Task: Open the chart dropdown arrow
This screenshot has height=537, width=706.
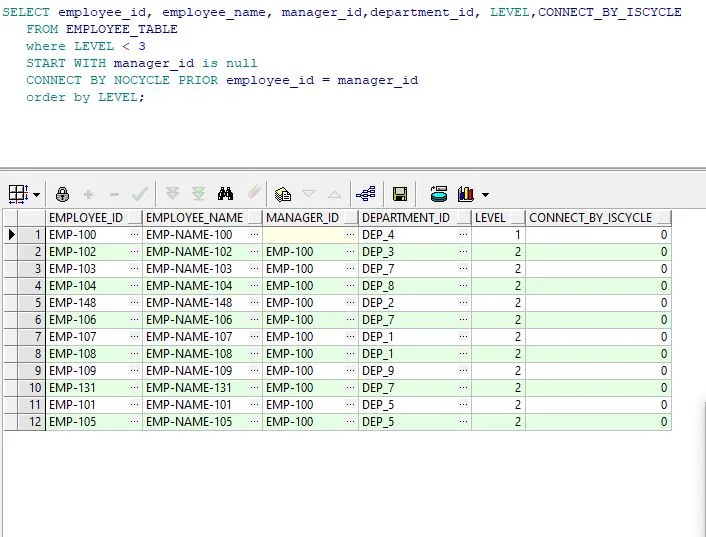Action: 486,194
